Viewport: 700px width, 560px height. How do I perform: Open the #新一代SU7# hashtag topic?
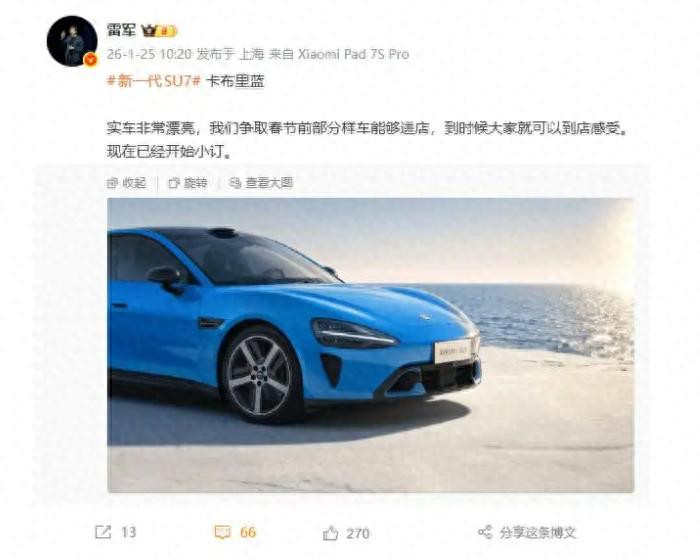(154, 81)
